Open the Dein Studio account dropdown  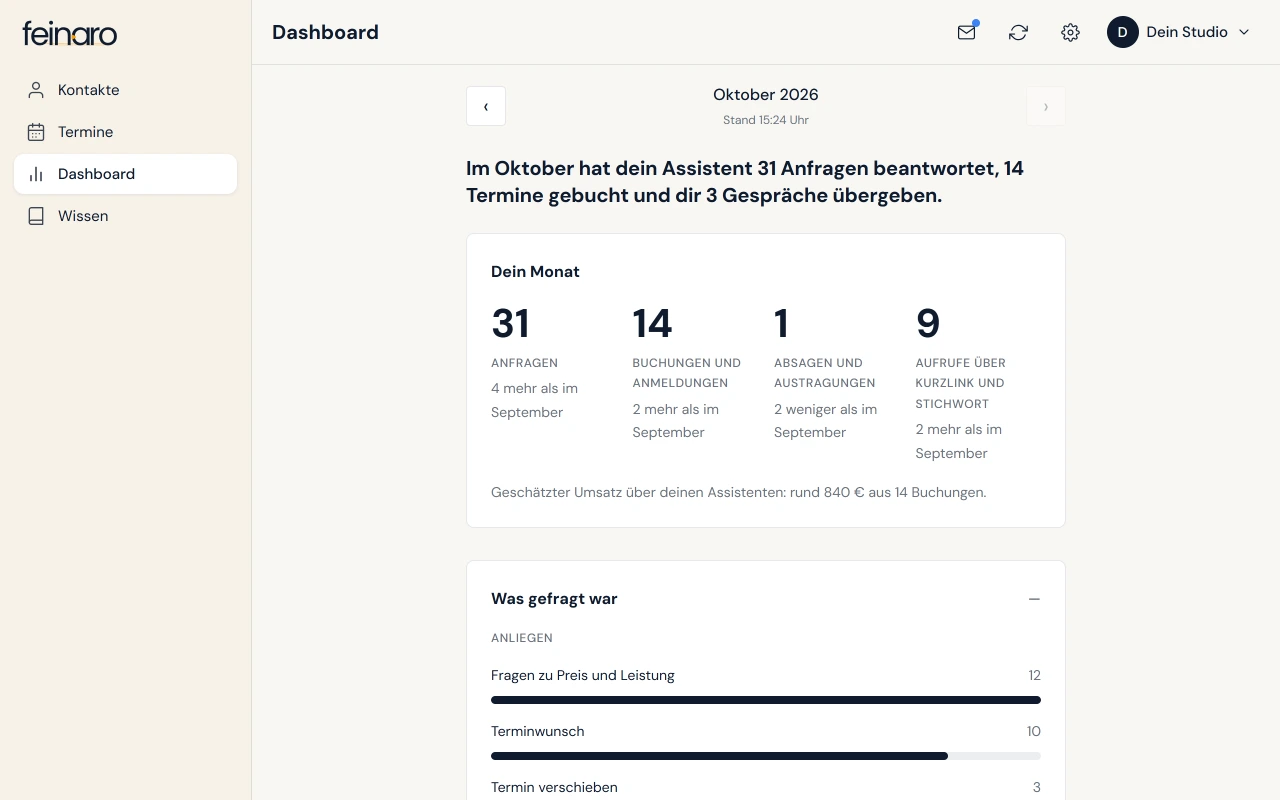coord(1179,32)
